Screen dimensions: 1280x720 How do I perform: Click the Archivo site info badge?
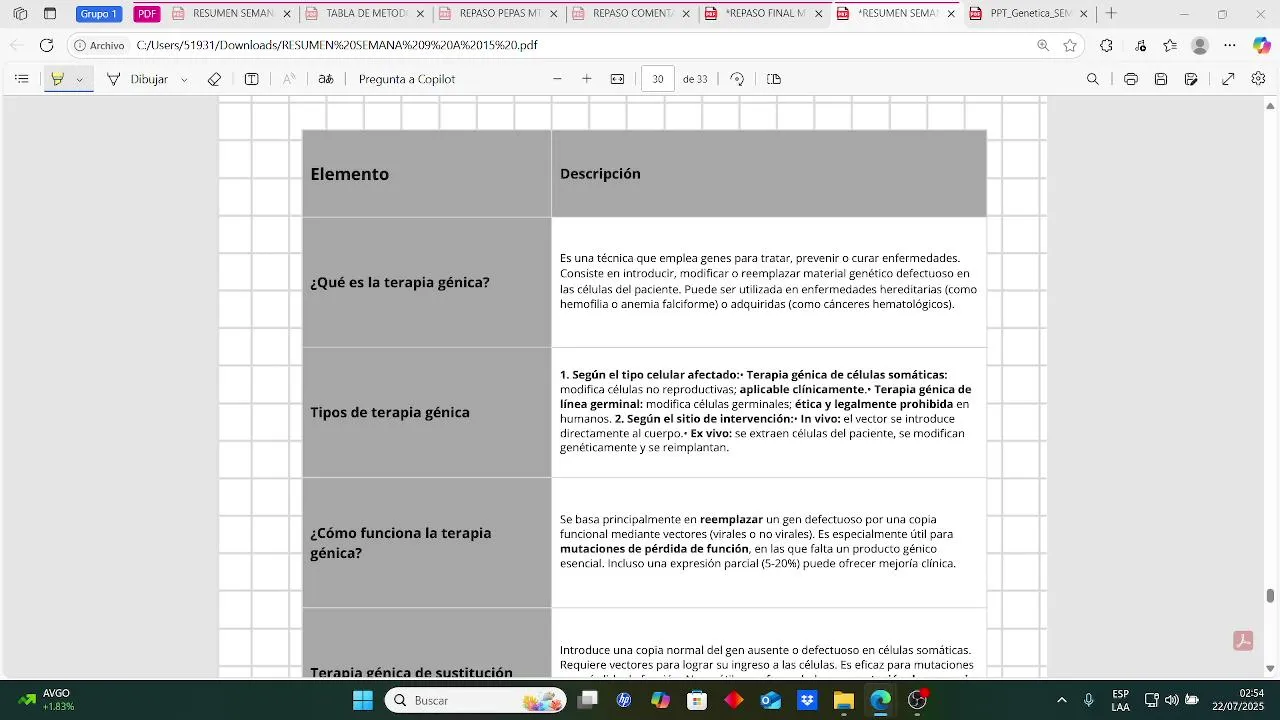coord(99,46)
